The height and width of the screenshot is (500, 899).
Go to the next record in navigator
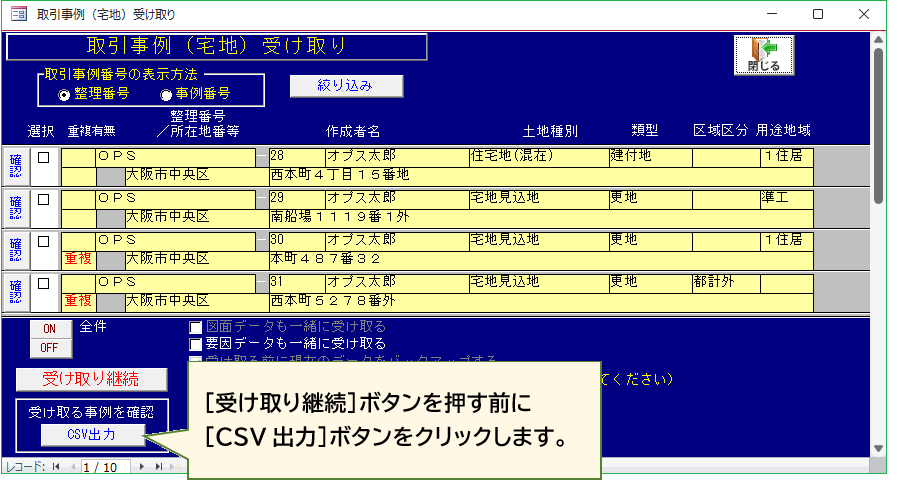(142, 467)
